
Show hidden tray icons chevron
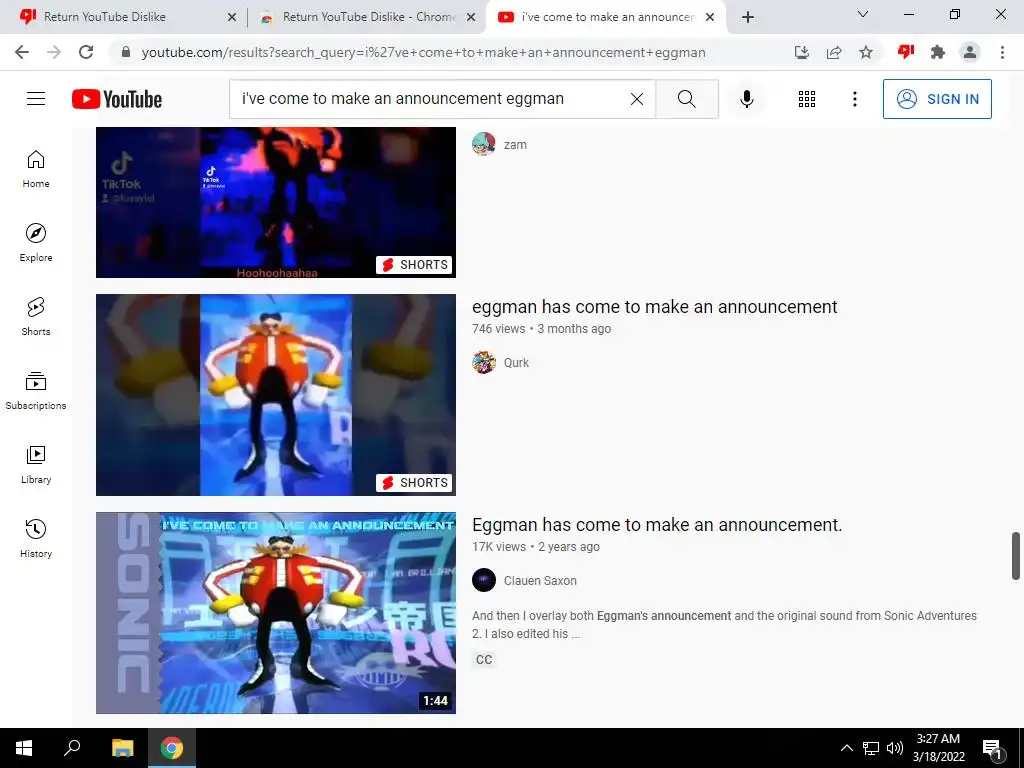846,748
